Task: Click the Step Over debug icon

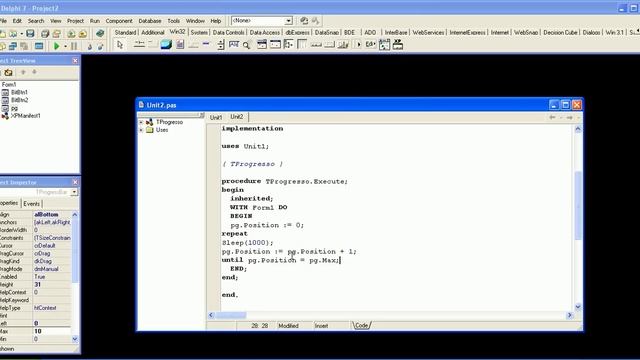Action: coord(100,47)
